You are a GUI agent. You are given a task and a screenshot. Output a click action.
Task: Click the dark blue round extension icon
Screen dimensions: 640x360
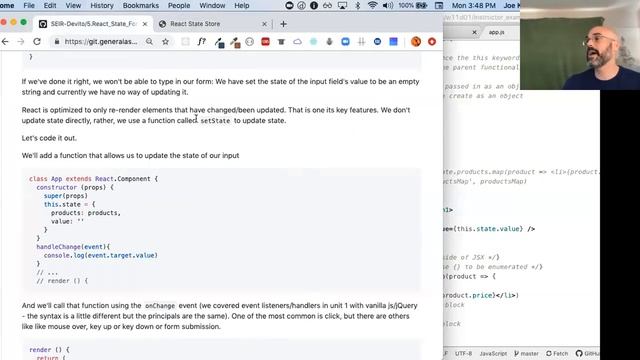click(377, 42)
